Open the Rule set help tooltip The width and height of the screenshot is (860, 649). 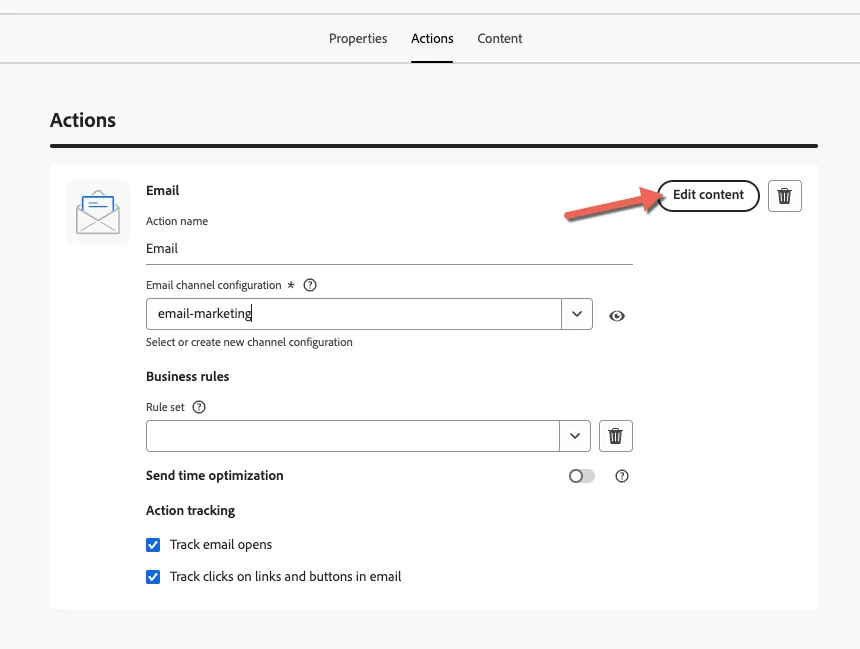pos(199,407)
